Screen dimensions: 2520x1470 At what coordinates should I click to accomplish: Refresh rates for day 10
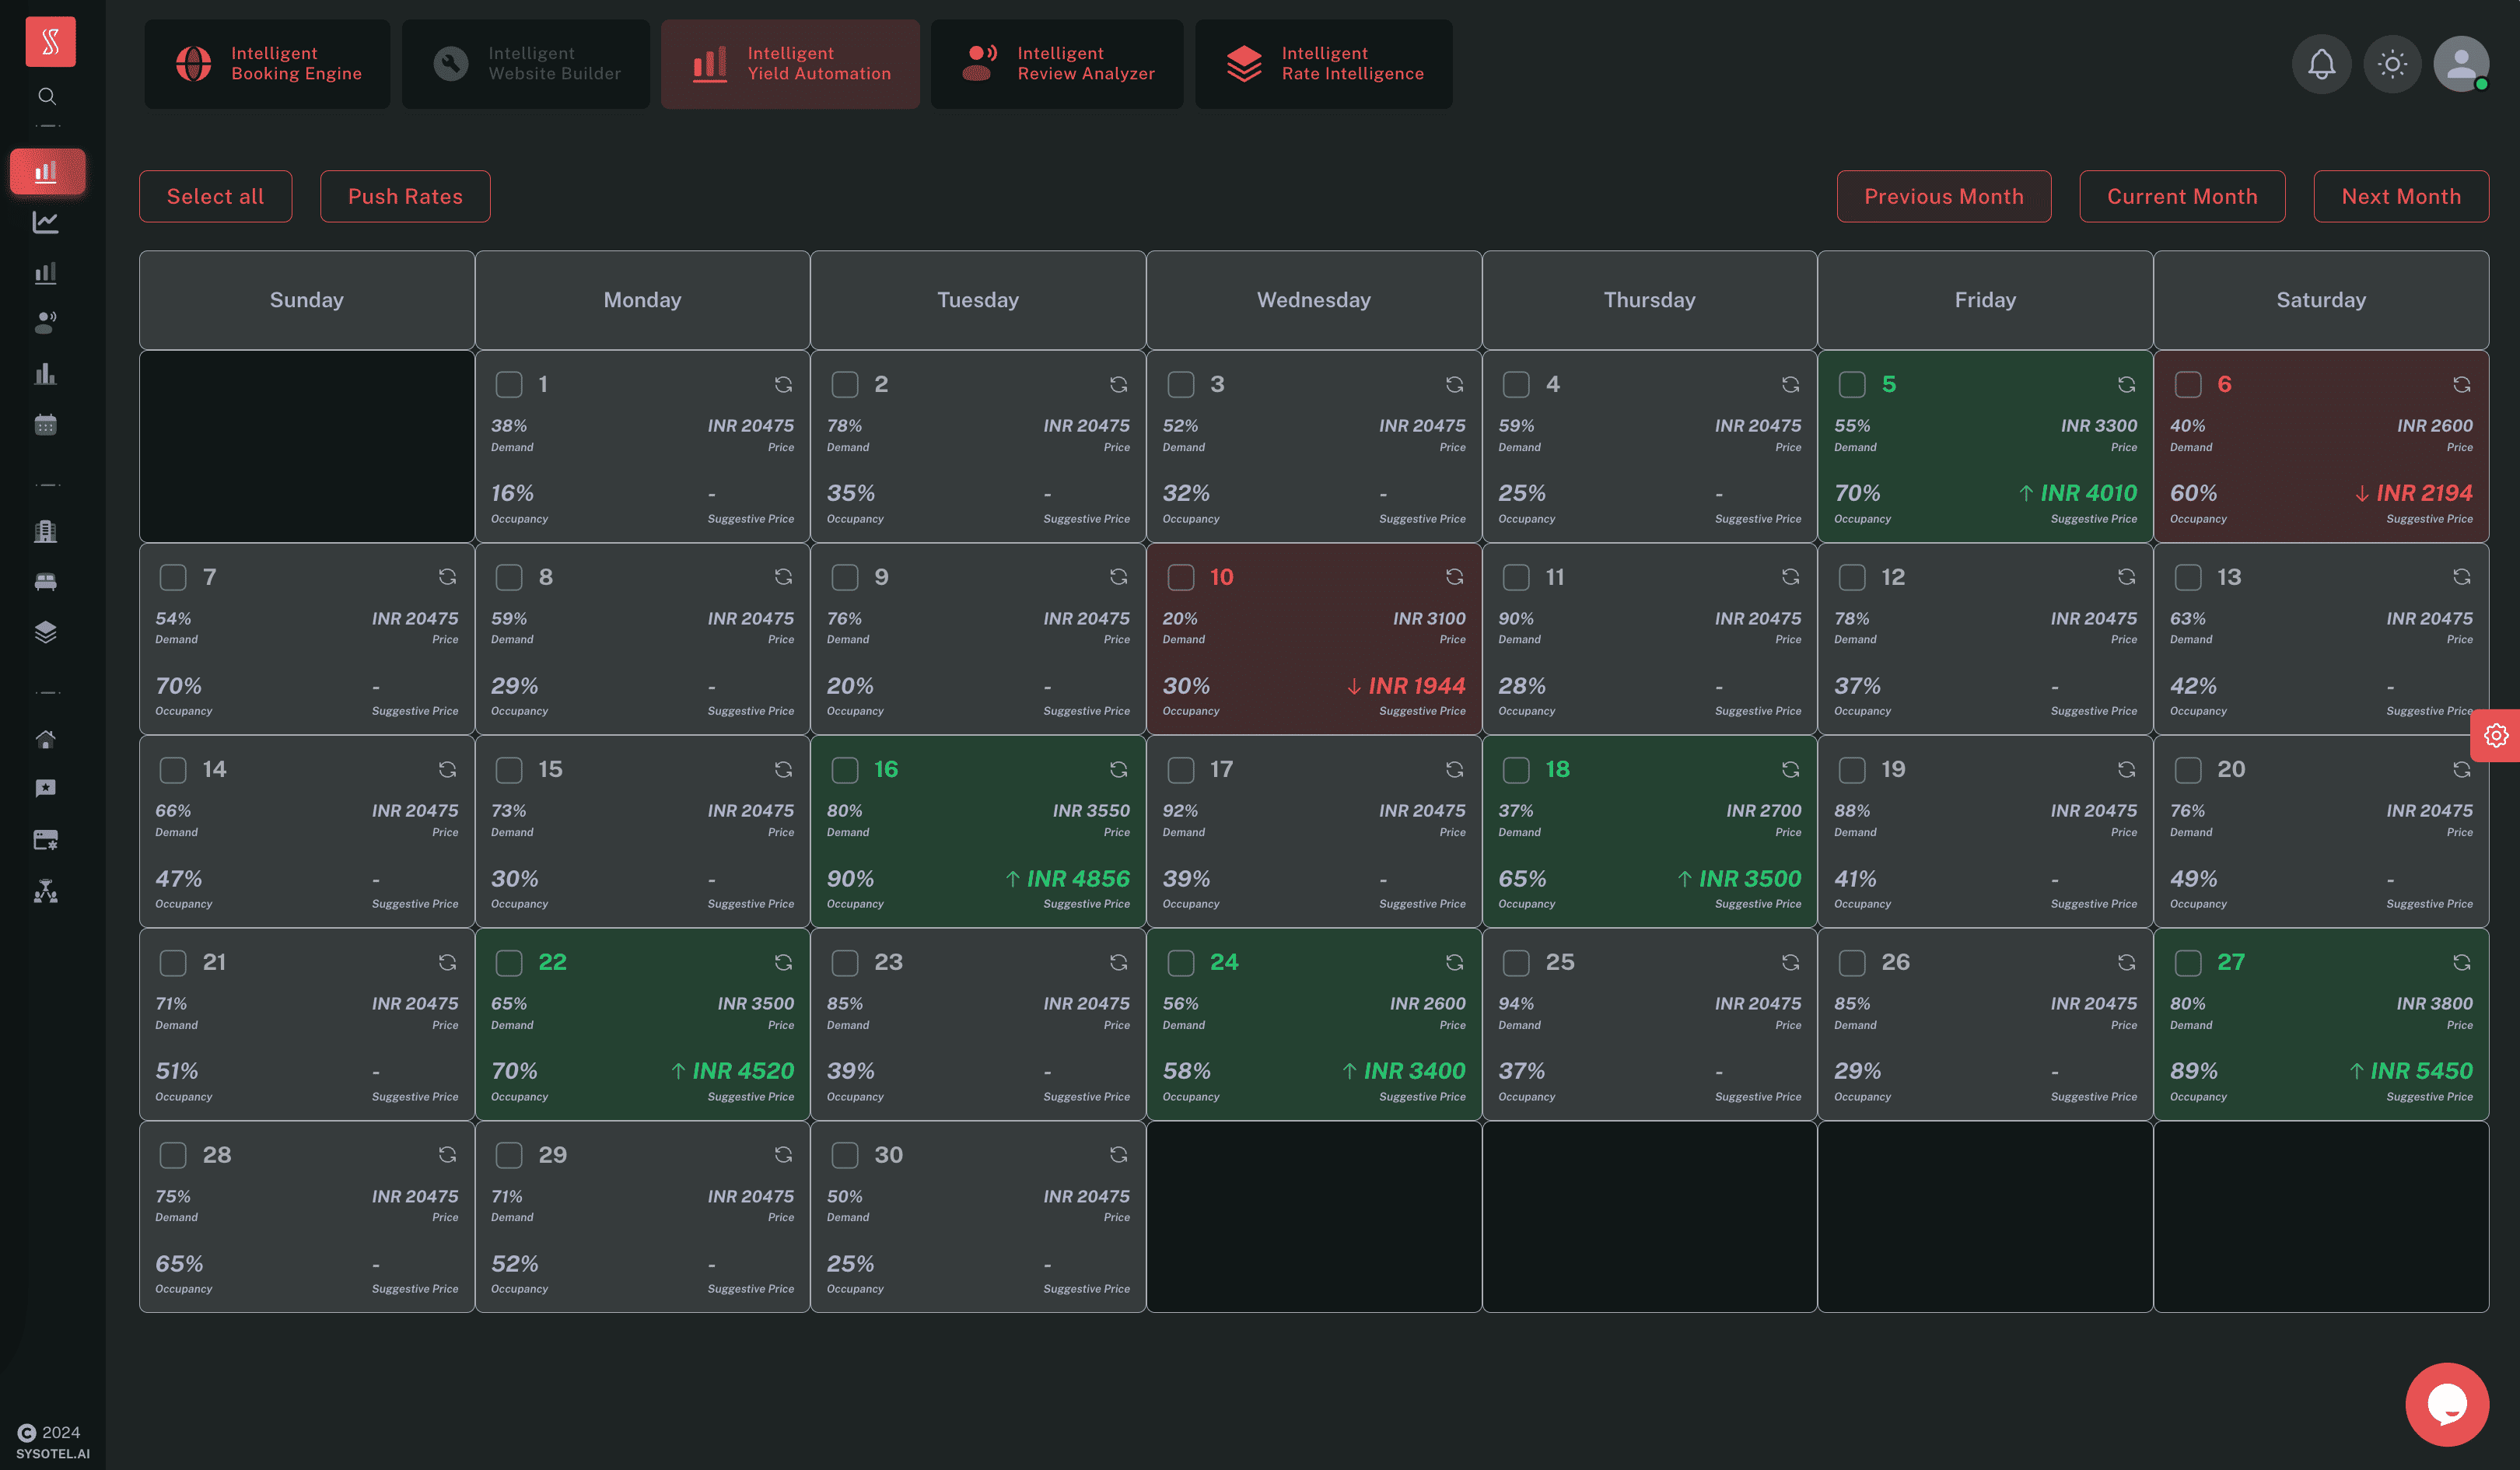coord(1454,577)
